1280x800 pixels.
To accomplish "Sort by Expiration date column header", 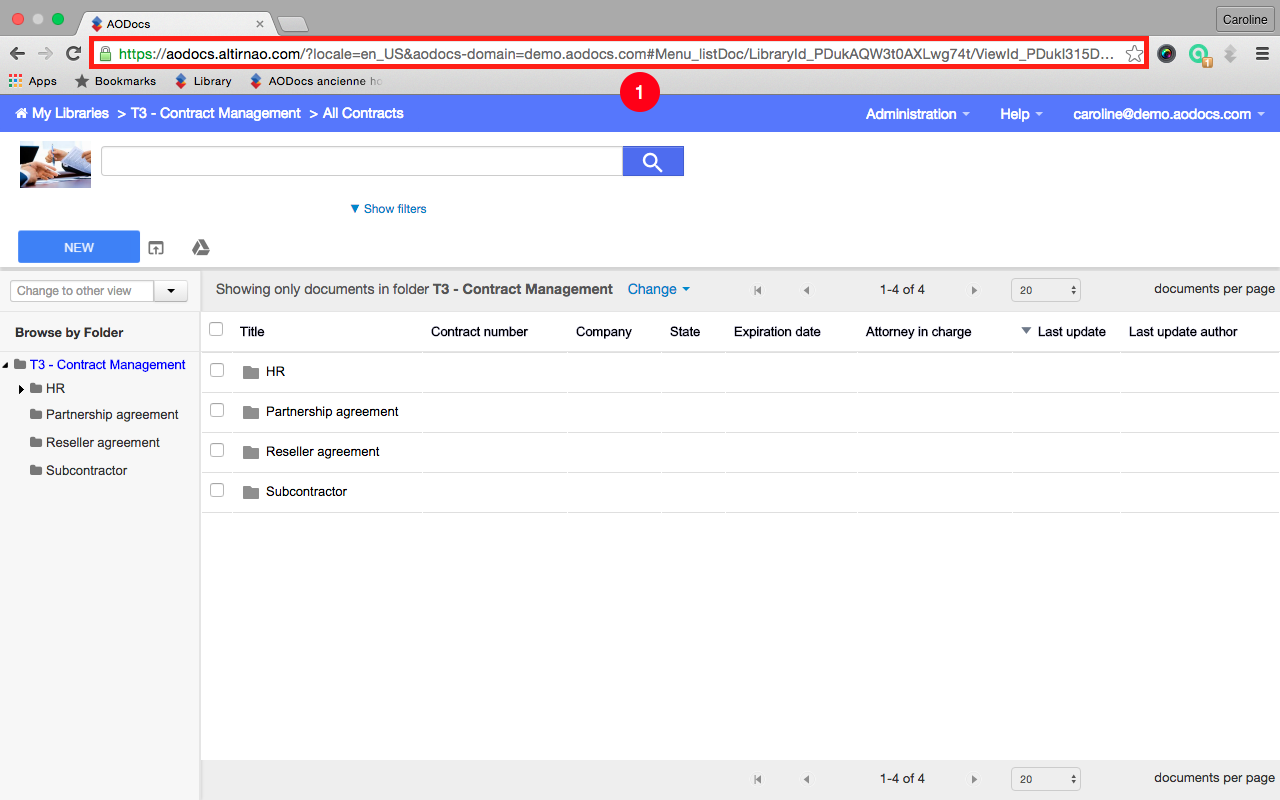I will (x=777, y=331).
